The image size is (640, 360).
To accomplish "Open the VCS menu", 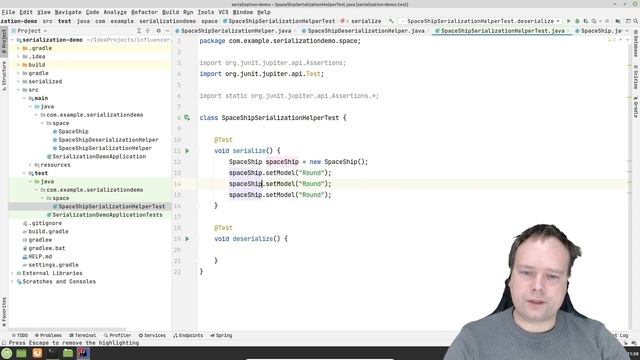I will (x=223, y=12).
